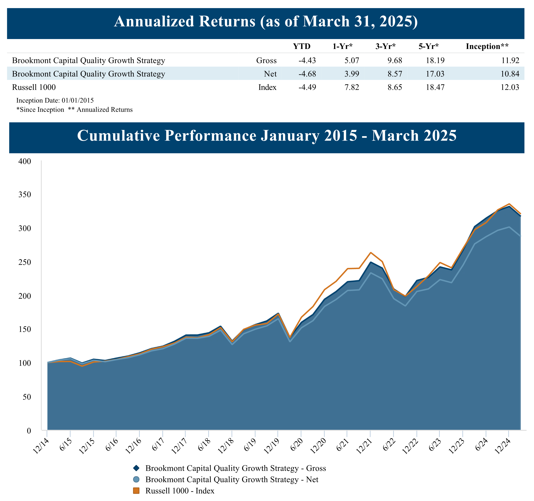
Task: Click the 250 y-axis label
Action: 25,262
